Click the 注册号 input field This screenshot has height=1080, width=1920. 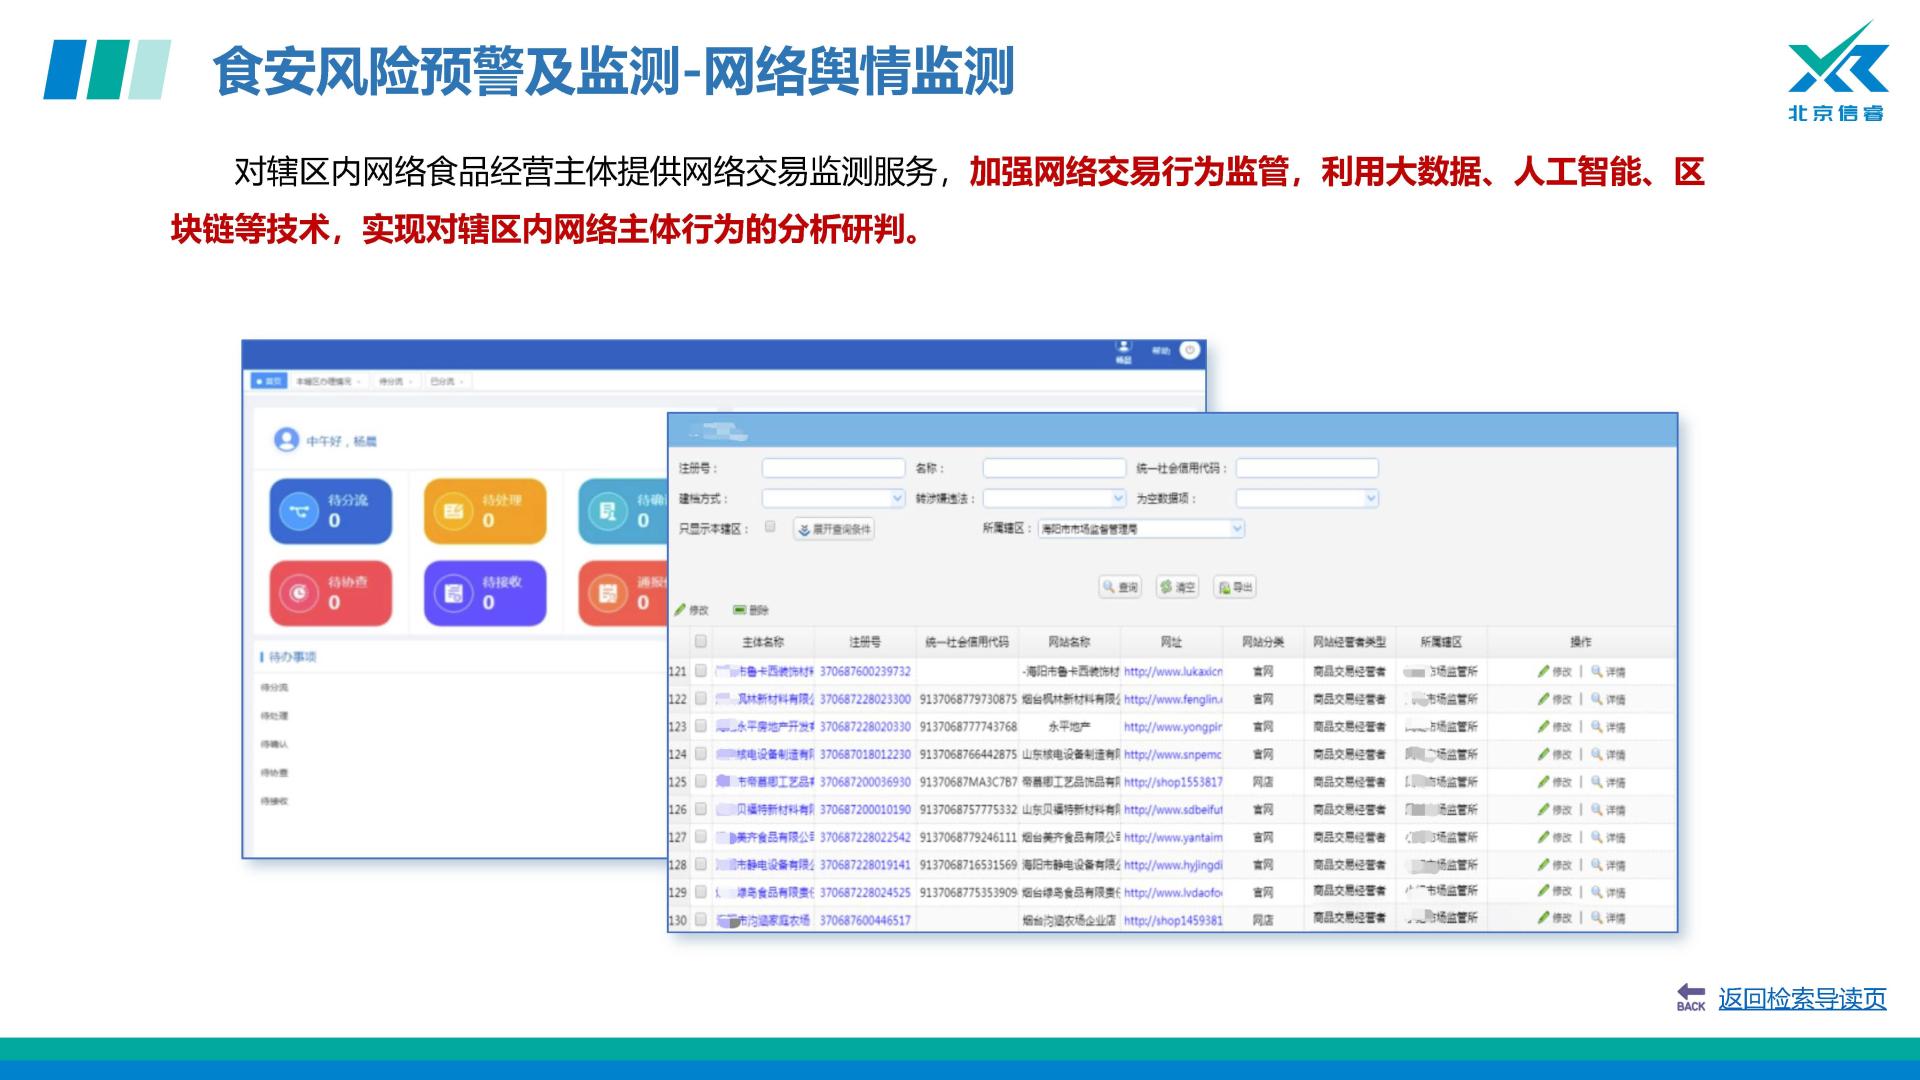(833, 468)
